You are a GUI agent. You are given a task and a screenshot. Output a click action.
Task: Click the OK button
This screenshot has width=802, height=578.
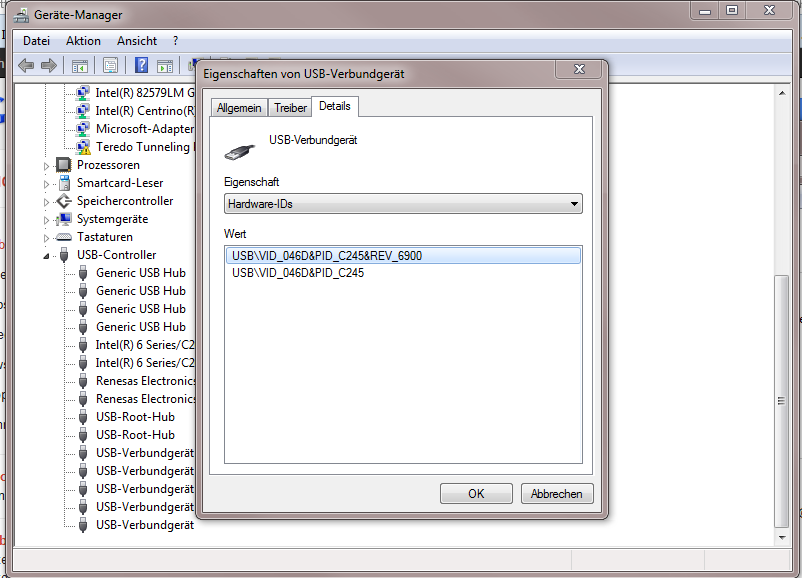point(476,494)
